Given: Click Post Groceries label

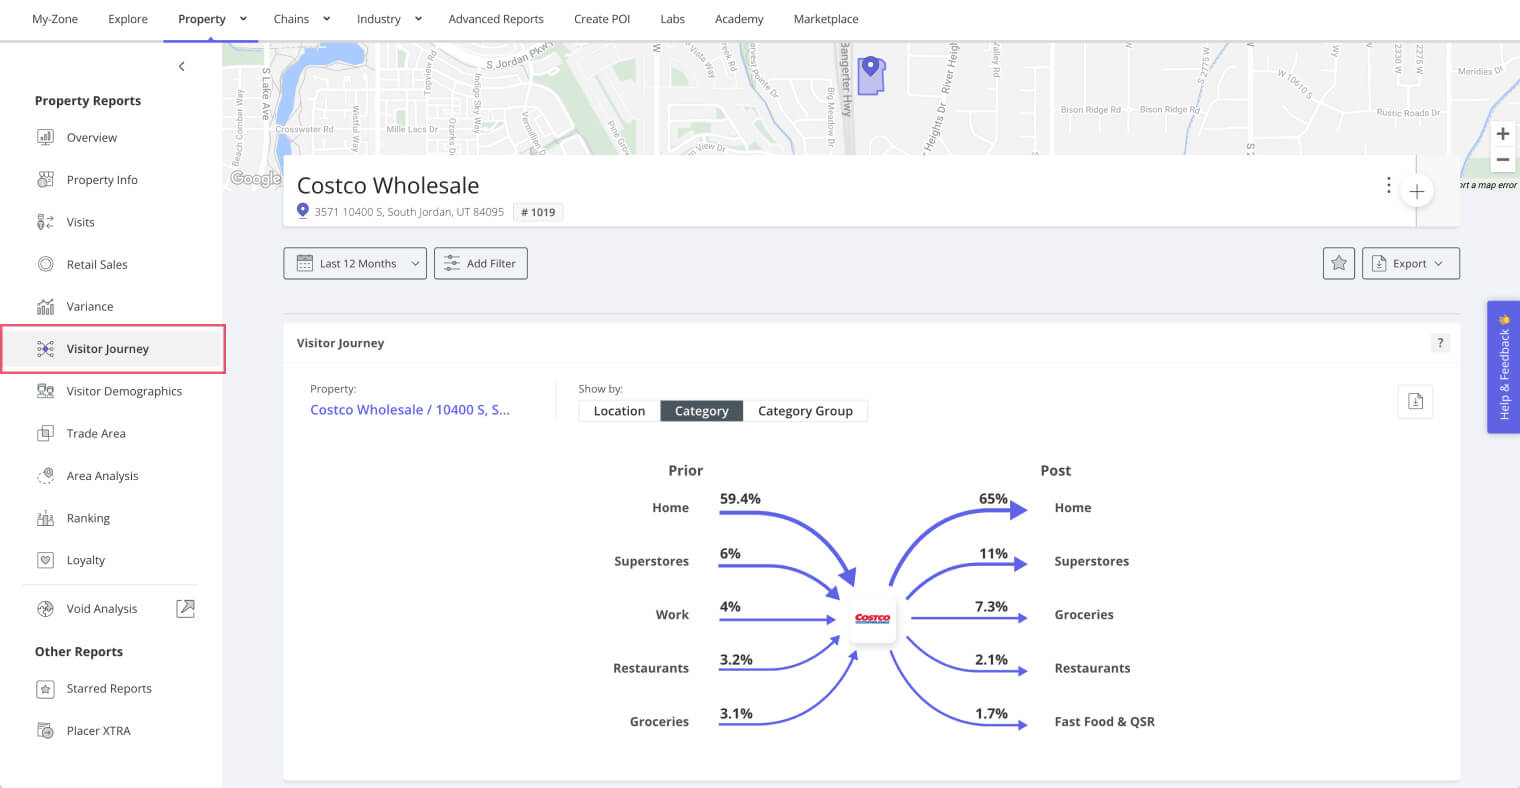Looking at the screenshot, I should 1084,615.
